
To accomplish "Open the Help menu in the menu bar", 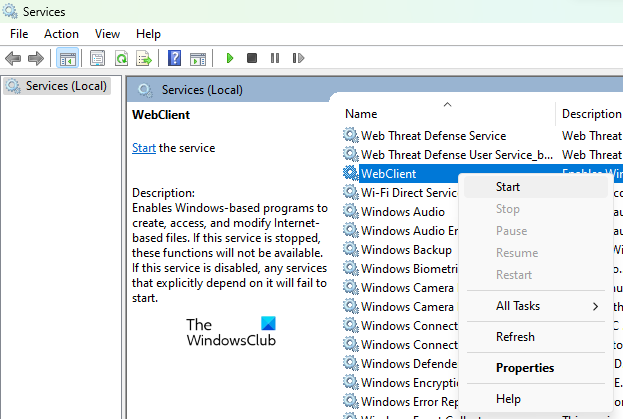I will (x=148, y=34).
